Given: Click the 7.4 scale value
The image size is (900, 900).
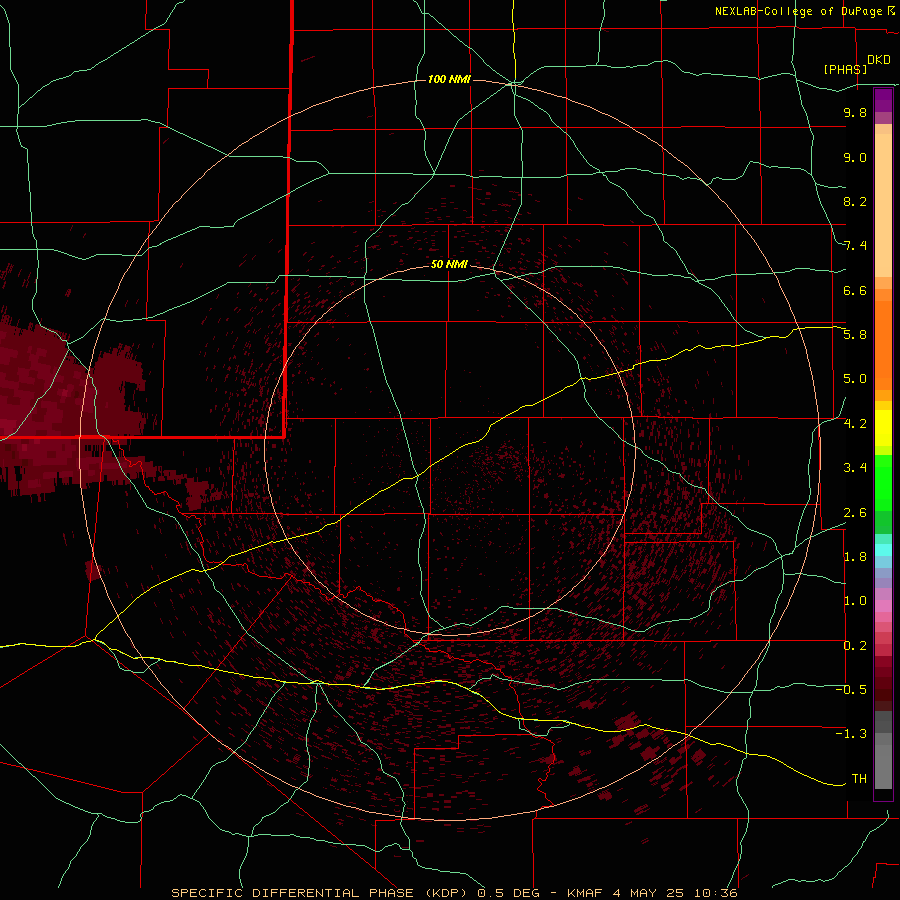Looking at the screenshot, I should click(x=855, y=246).
